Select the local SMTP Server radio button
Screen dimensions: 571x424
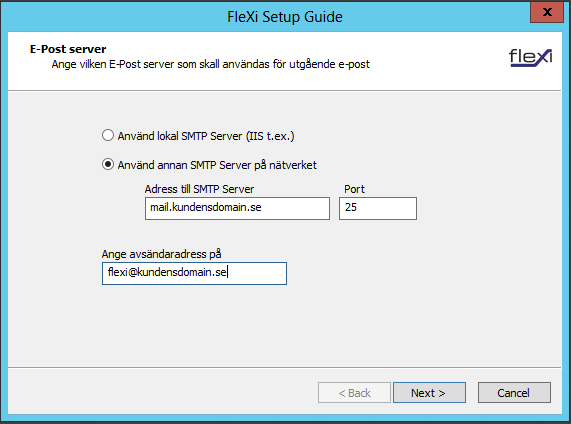[x=108, y=135]
